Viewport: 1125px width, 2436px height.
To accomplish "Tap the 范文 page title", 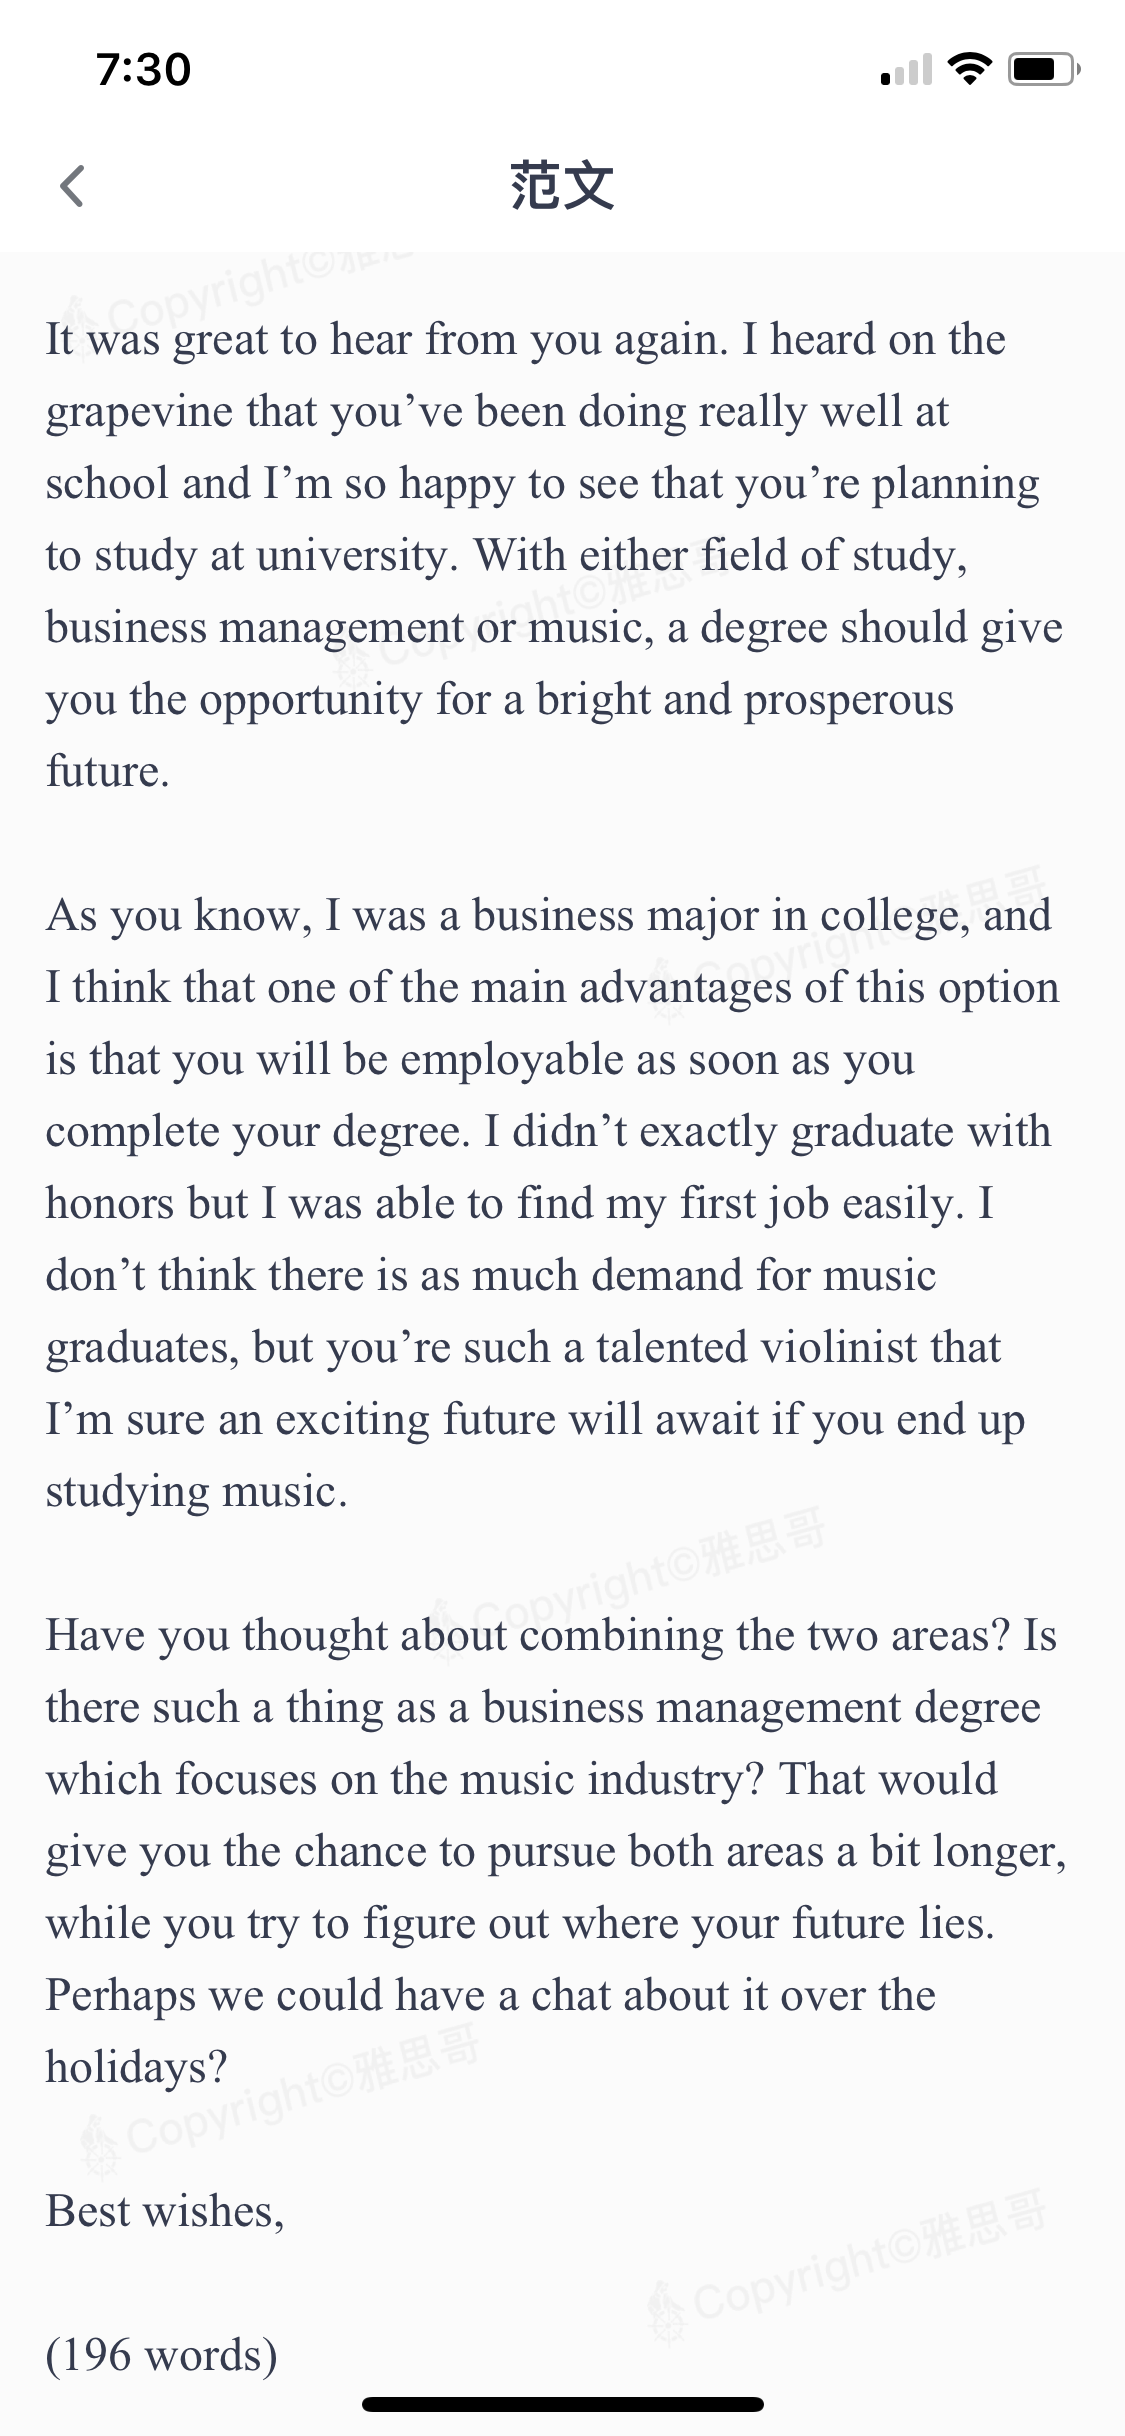I will 562,186.
